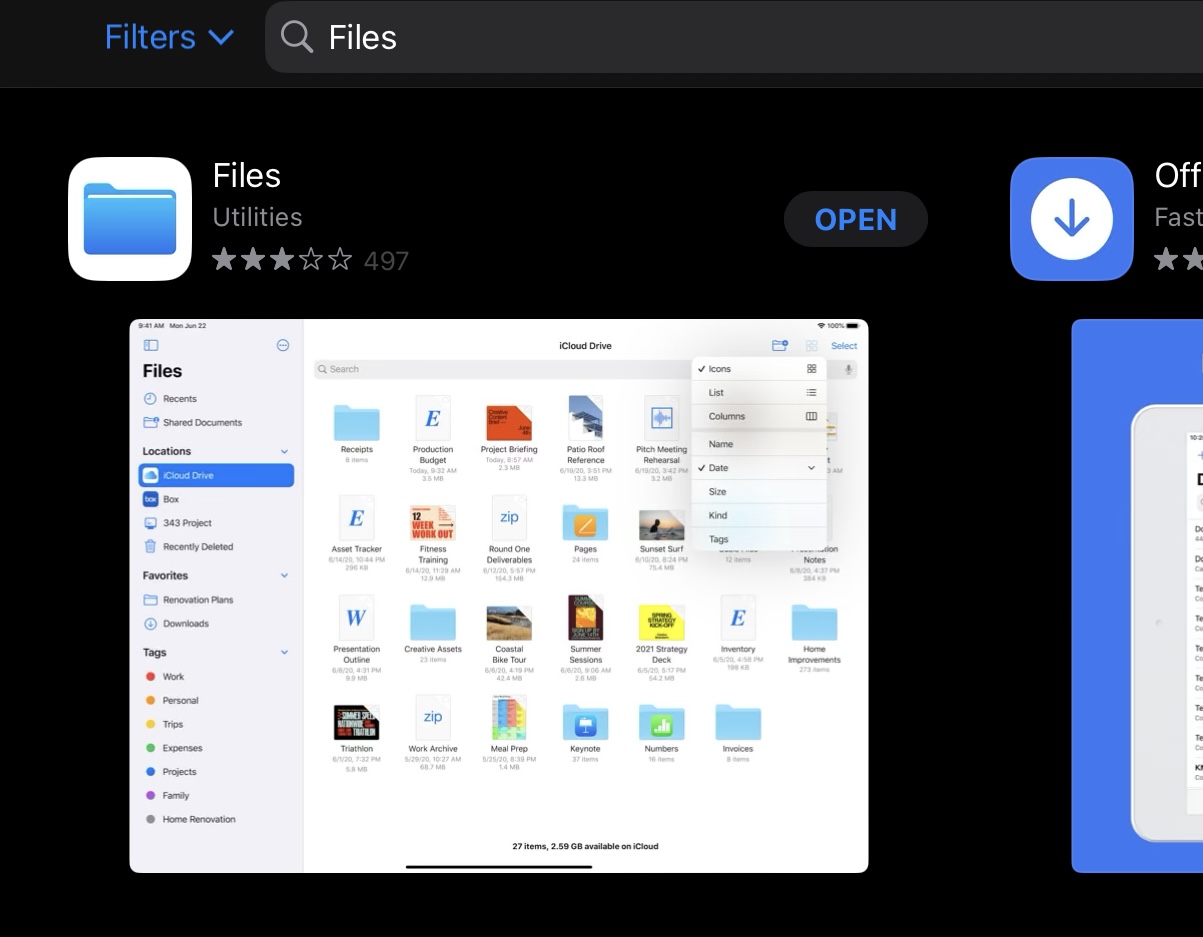Tap the blue download-arrow app icon
The height and width of the screenshot is (937, 1203).
[x=1071, y=219]
